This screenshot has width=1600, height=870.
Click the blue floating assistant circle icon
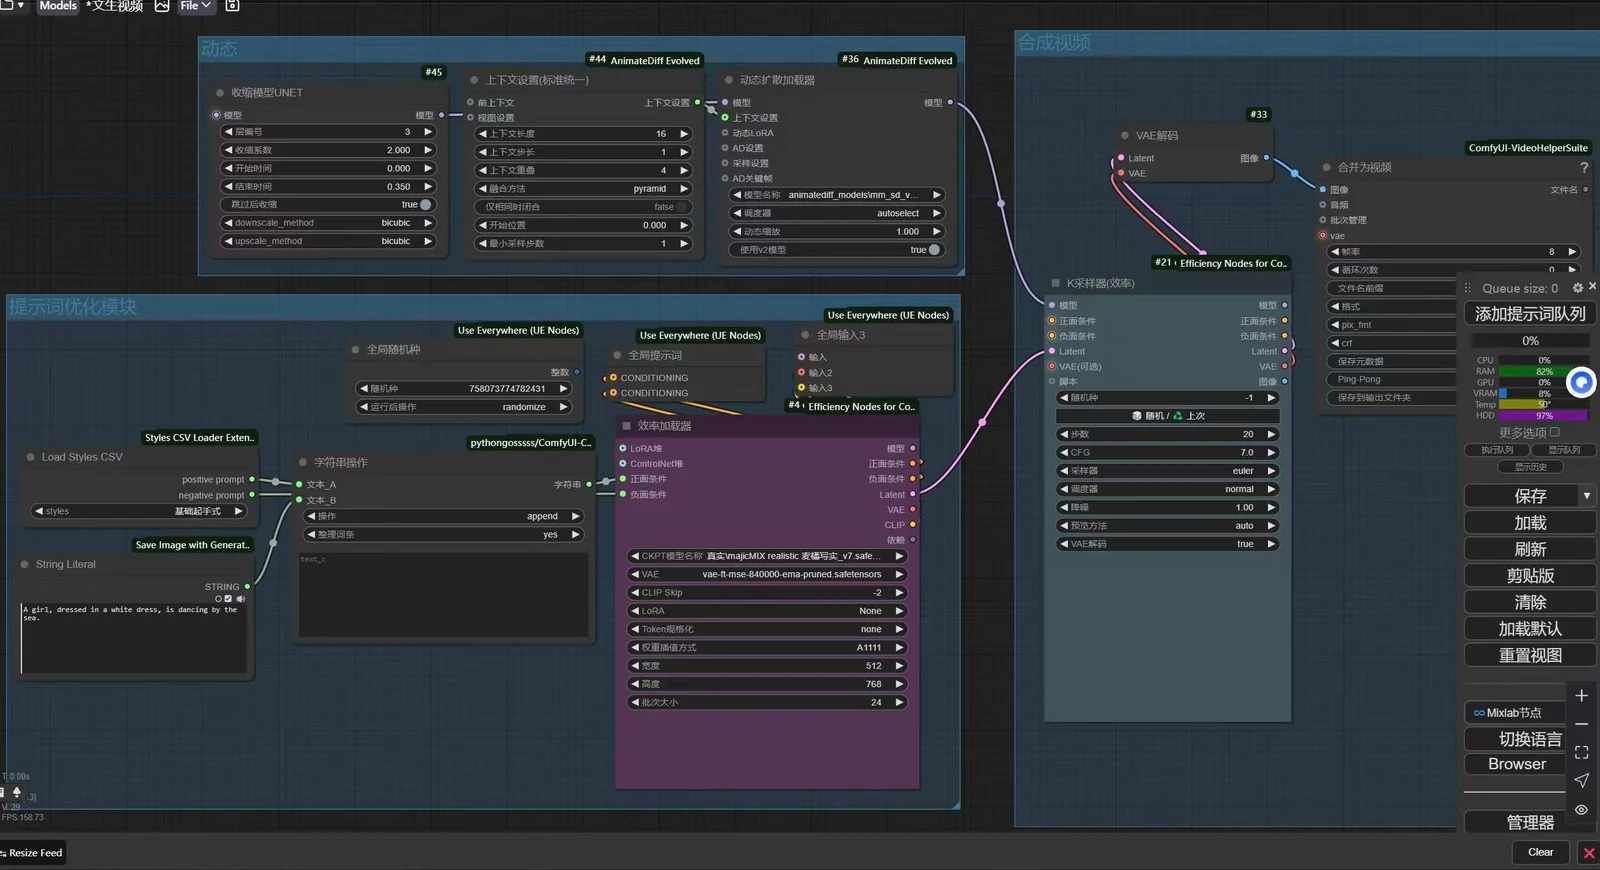(1581, 382)
